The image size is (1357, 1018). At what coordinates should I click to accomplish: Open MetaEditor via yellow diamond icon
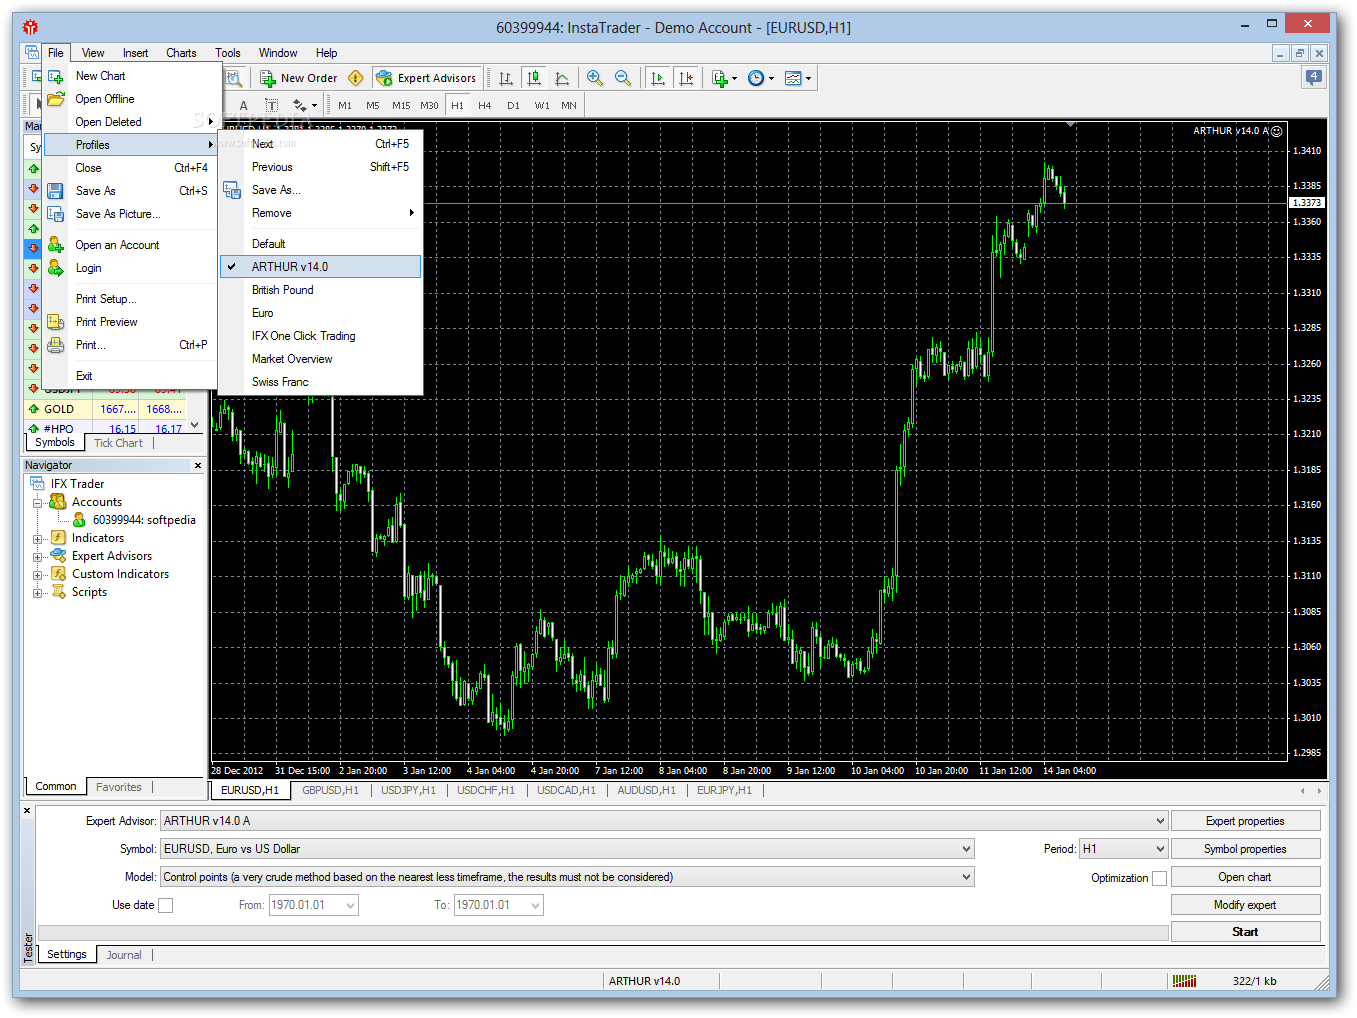tap(356, 78)
